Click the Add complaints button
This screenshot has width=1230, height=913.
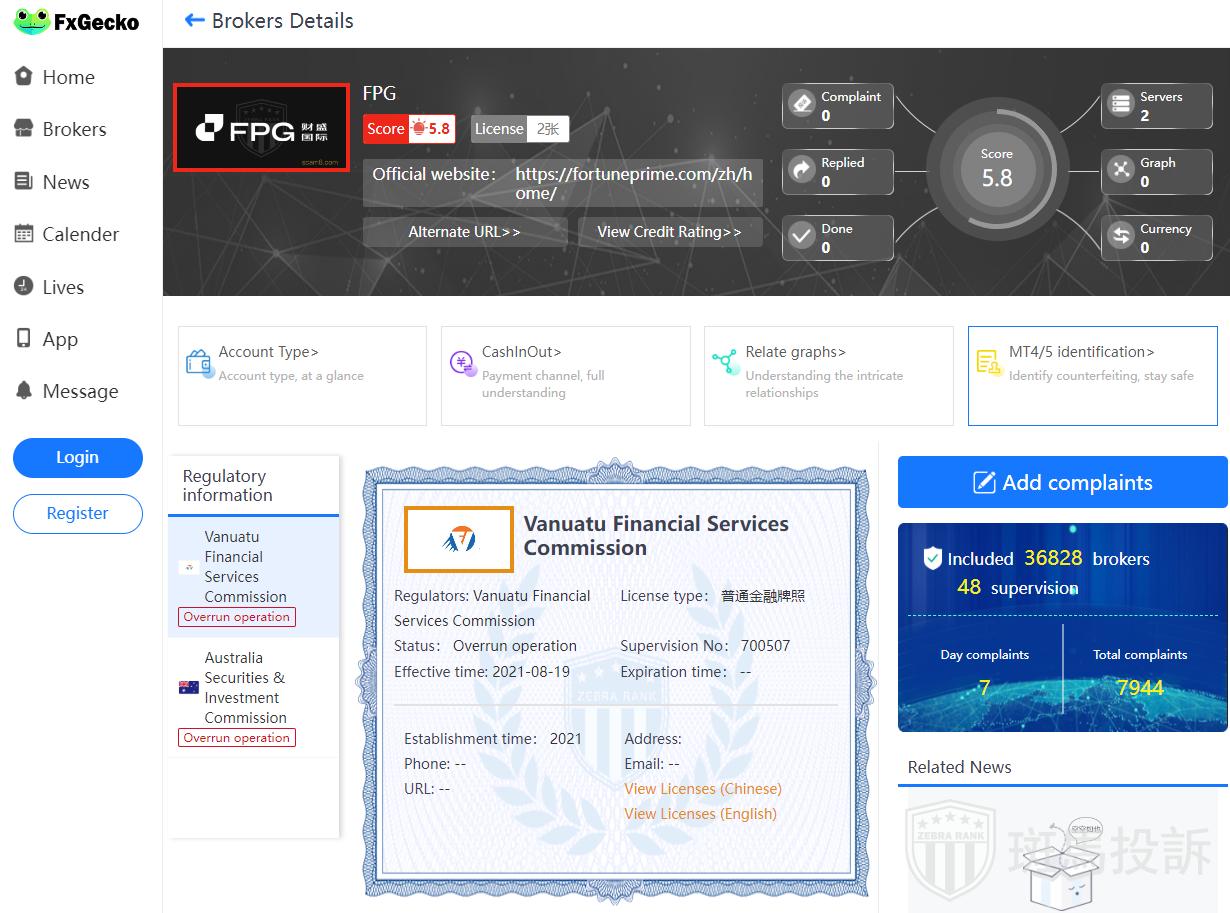[1062, 483]
